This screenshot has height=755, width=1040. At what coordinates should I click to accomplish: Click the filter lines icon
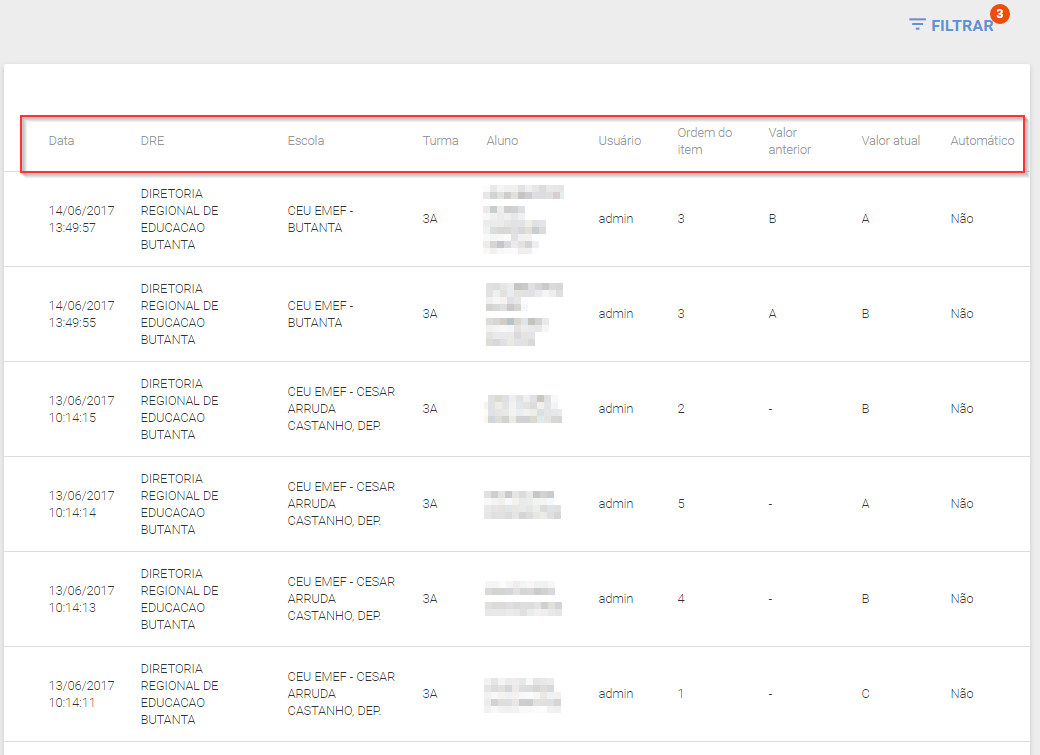tap(917, 25)
